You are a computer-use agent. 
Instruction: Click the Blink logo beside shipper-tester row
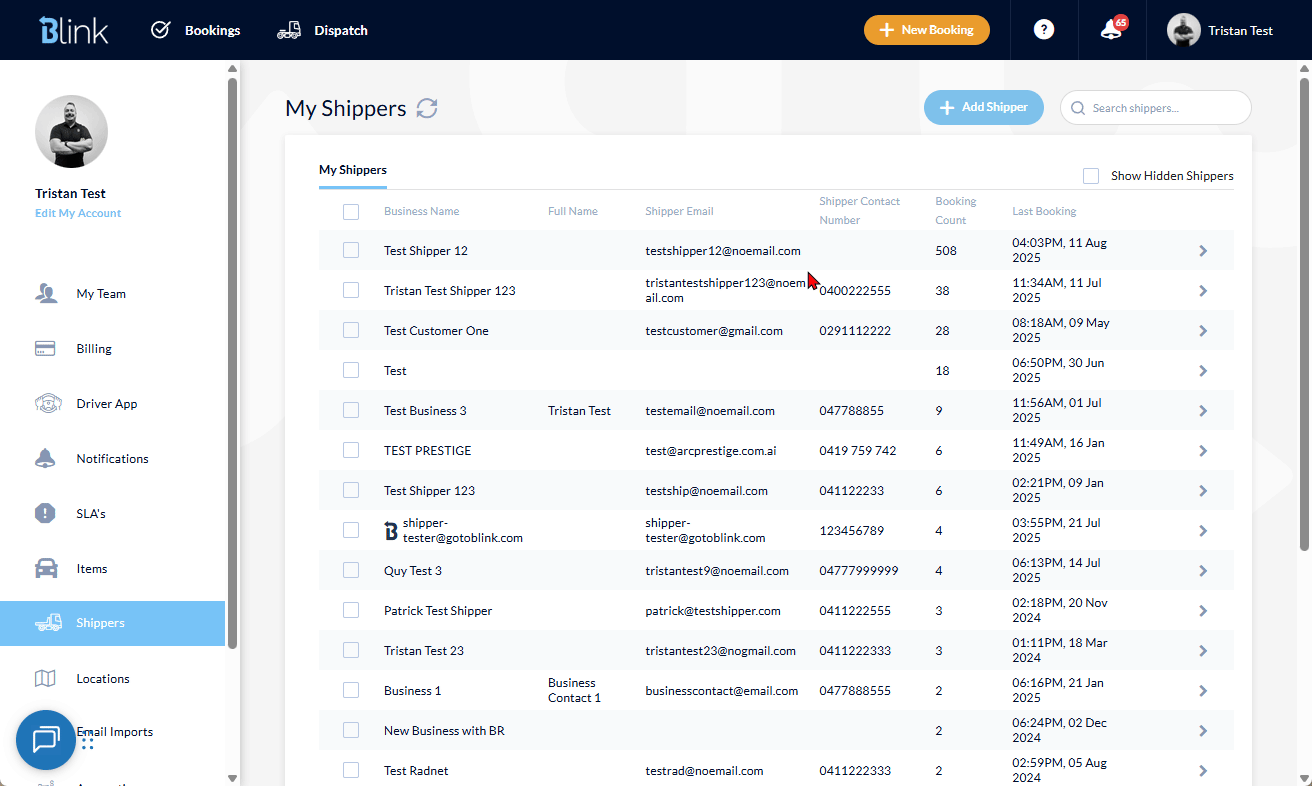(x=391, y=531)
